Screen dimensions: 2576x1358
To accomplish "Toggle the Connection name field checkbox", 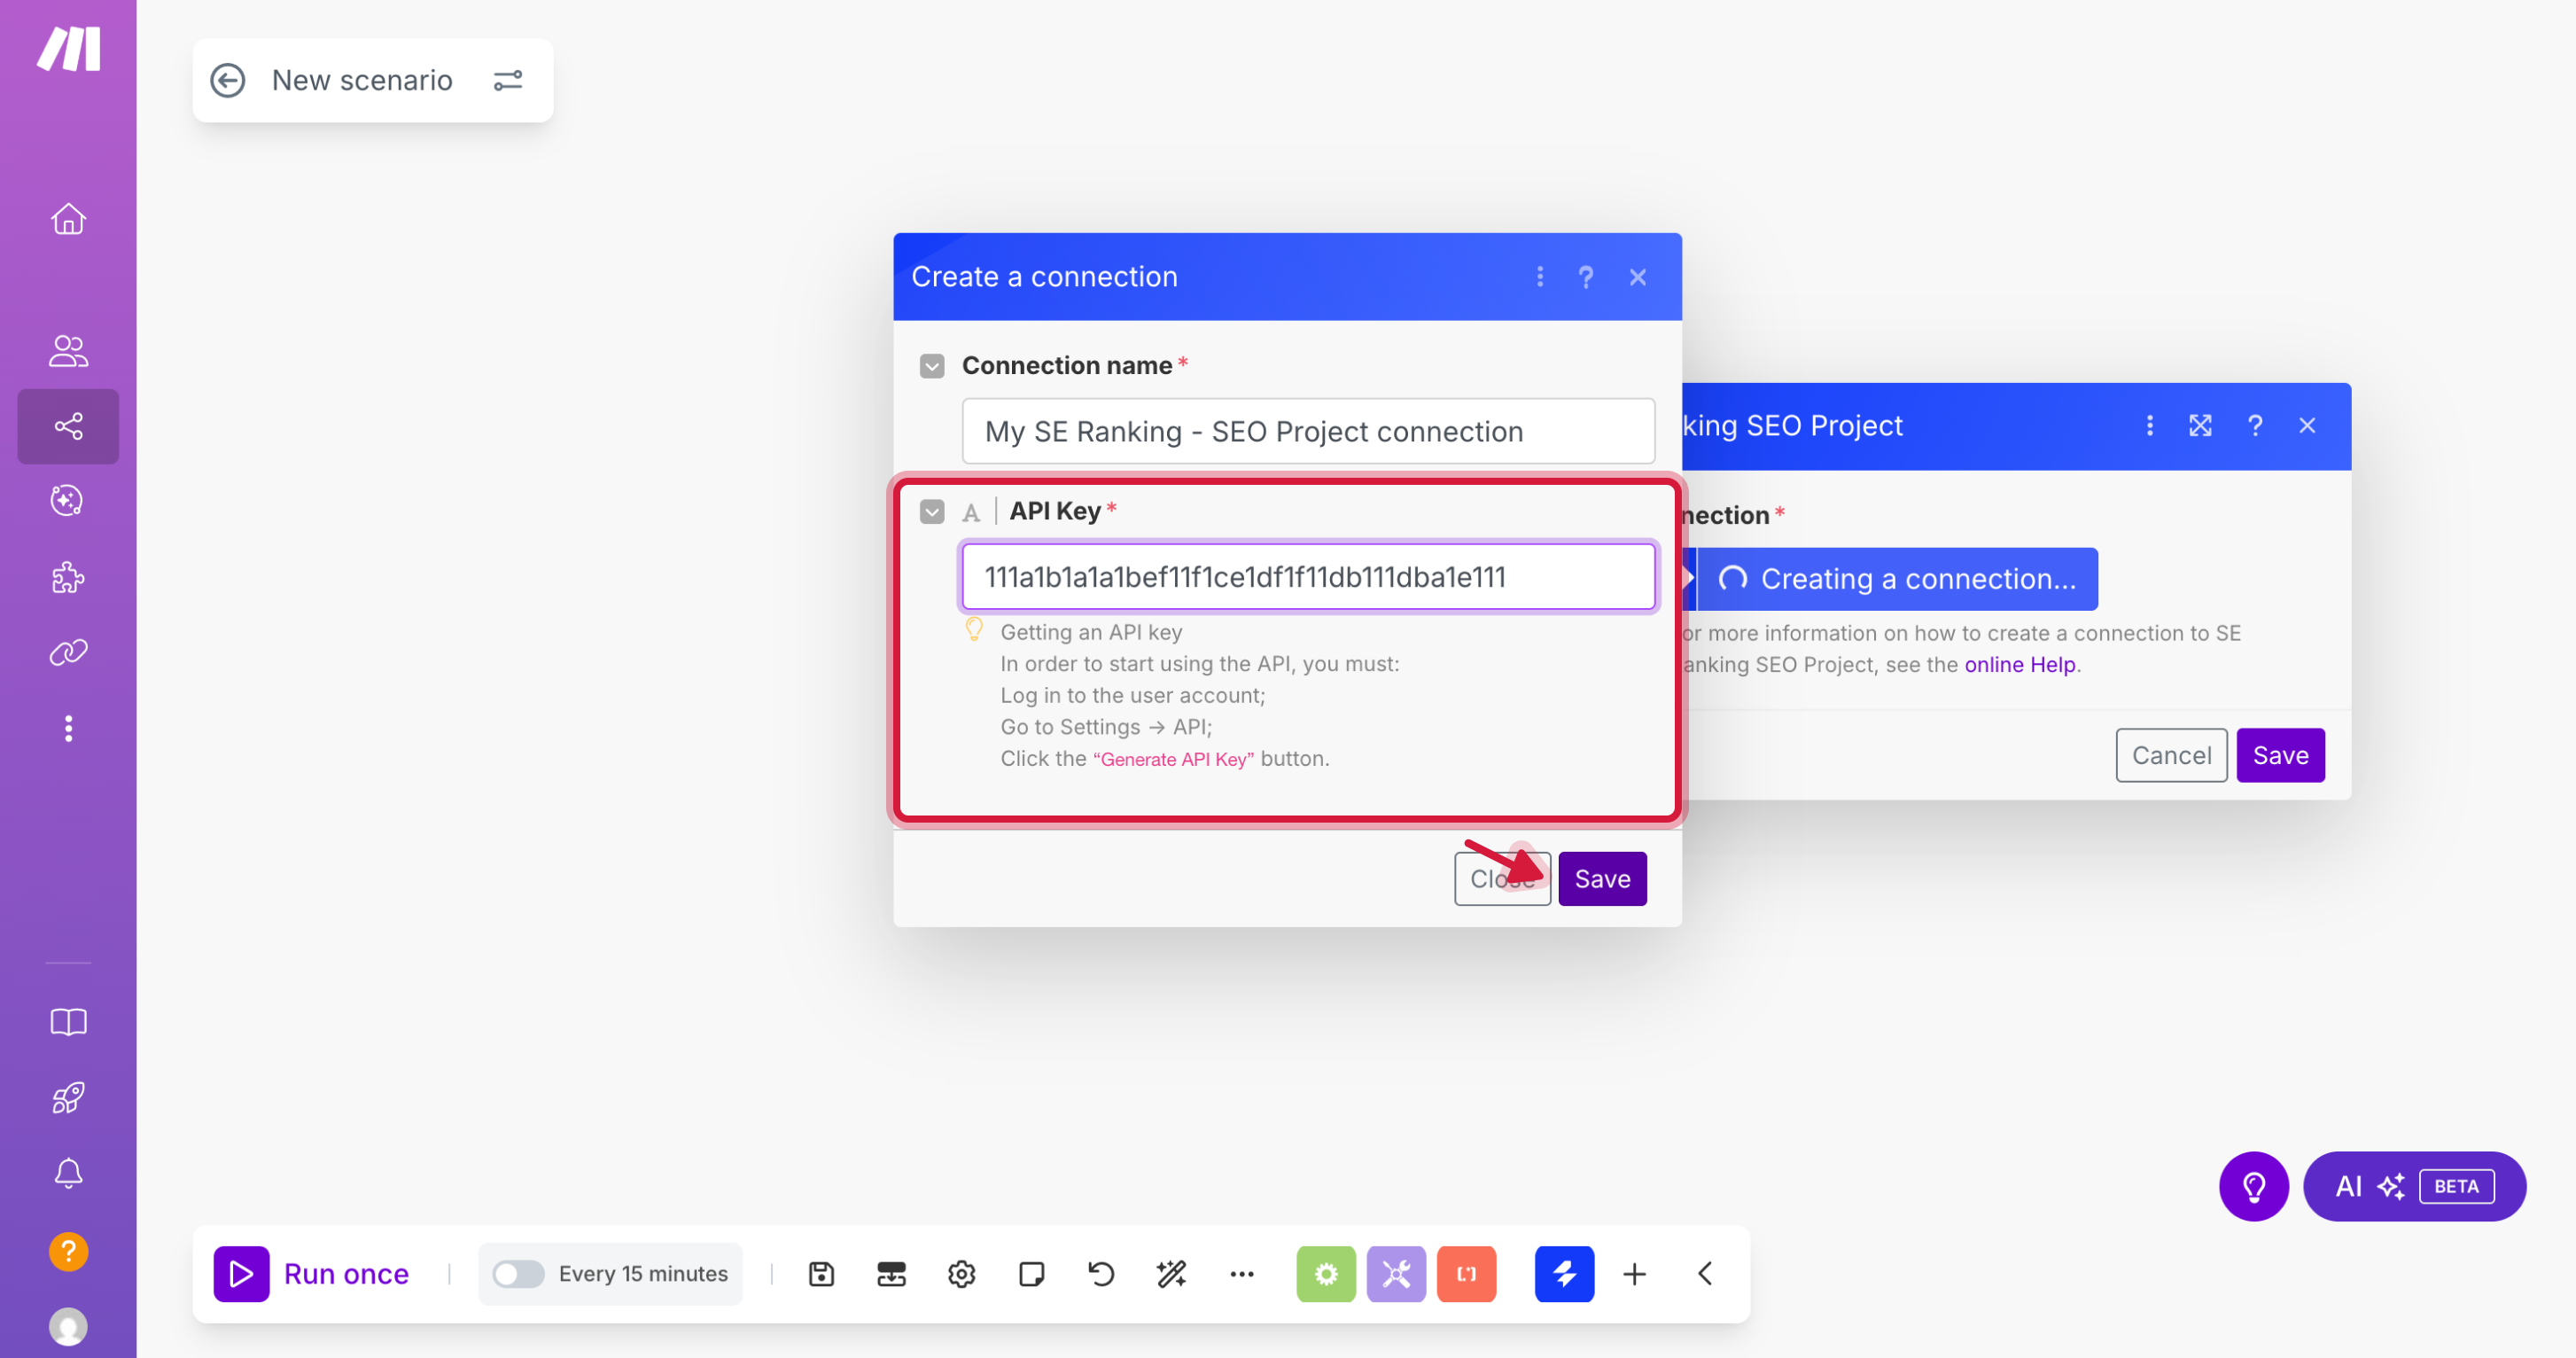I will (931, 366).
